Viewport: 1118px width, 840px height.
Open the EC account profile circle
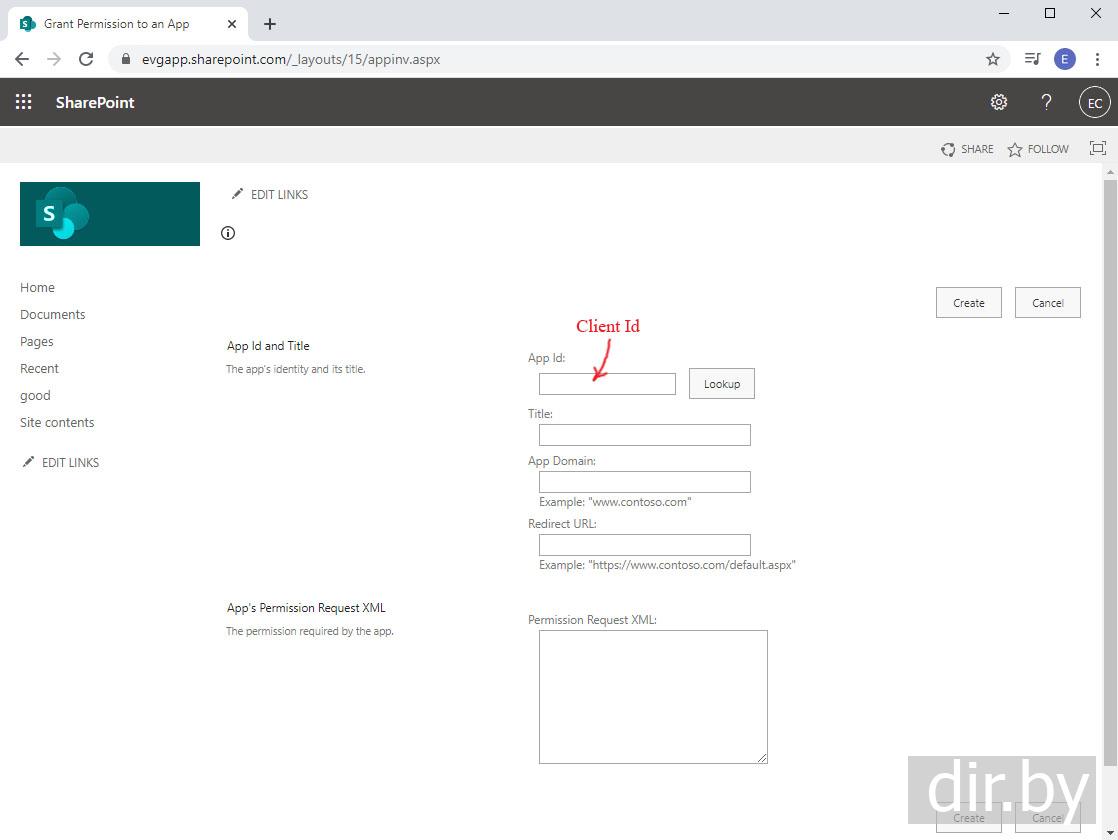1094,103
